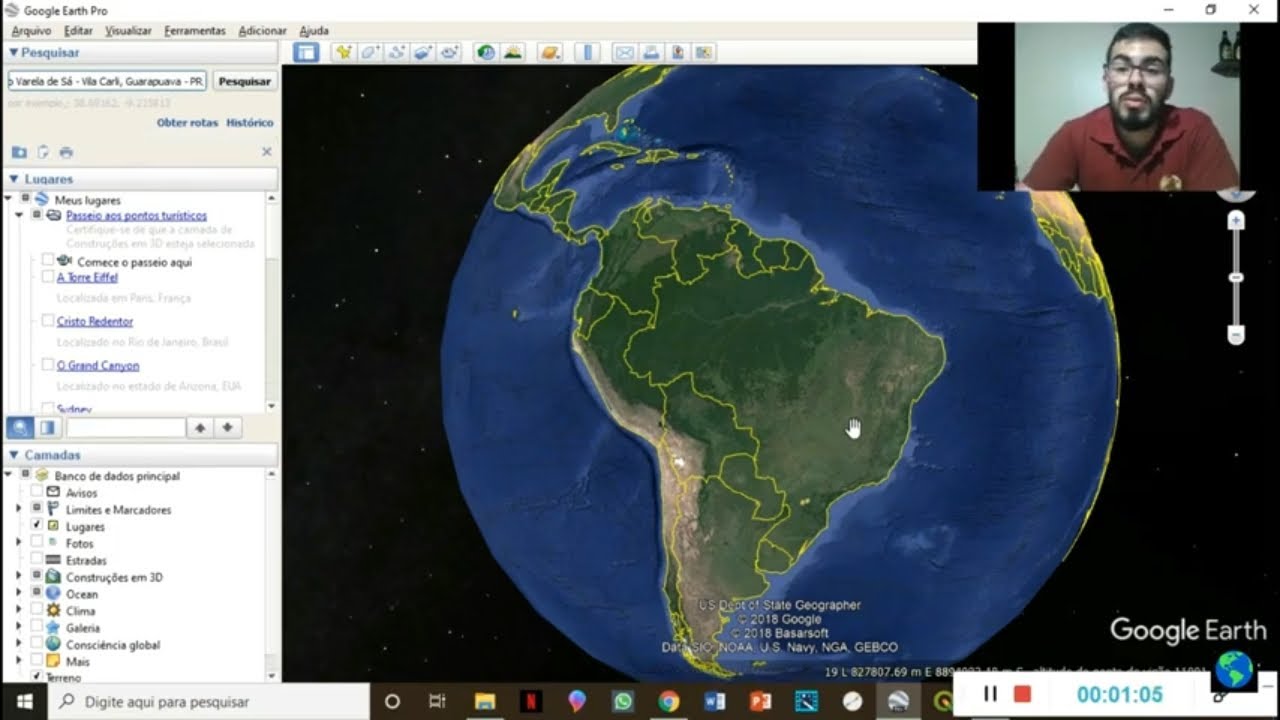Click the zoom in plus button
Image resolution: width=1280 pixels, height=720 pixels.
tap(1236, 220)
